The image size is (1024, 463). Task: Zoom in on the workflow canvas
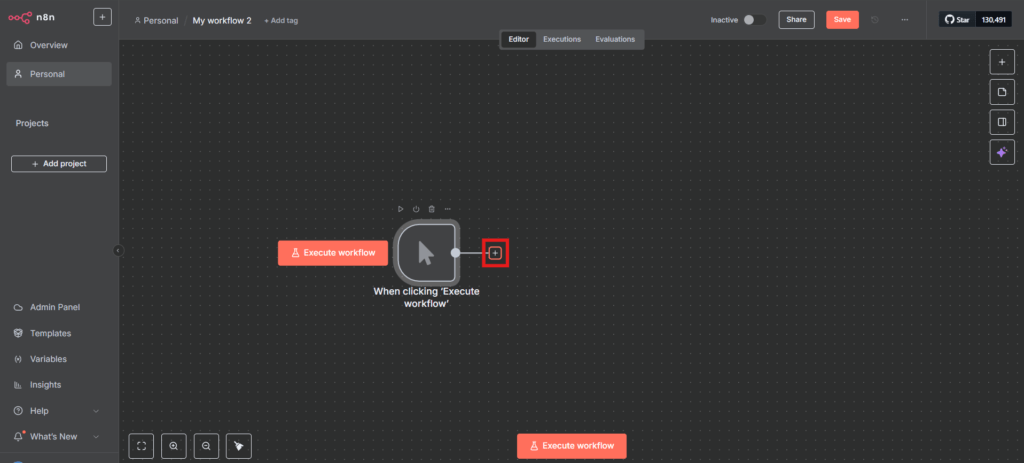pos(174,446)
